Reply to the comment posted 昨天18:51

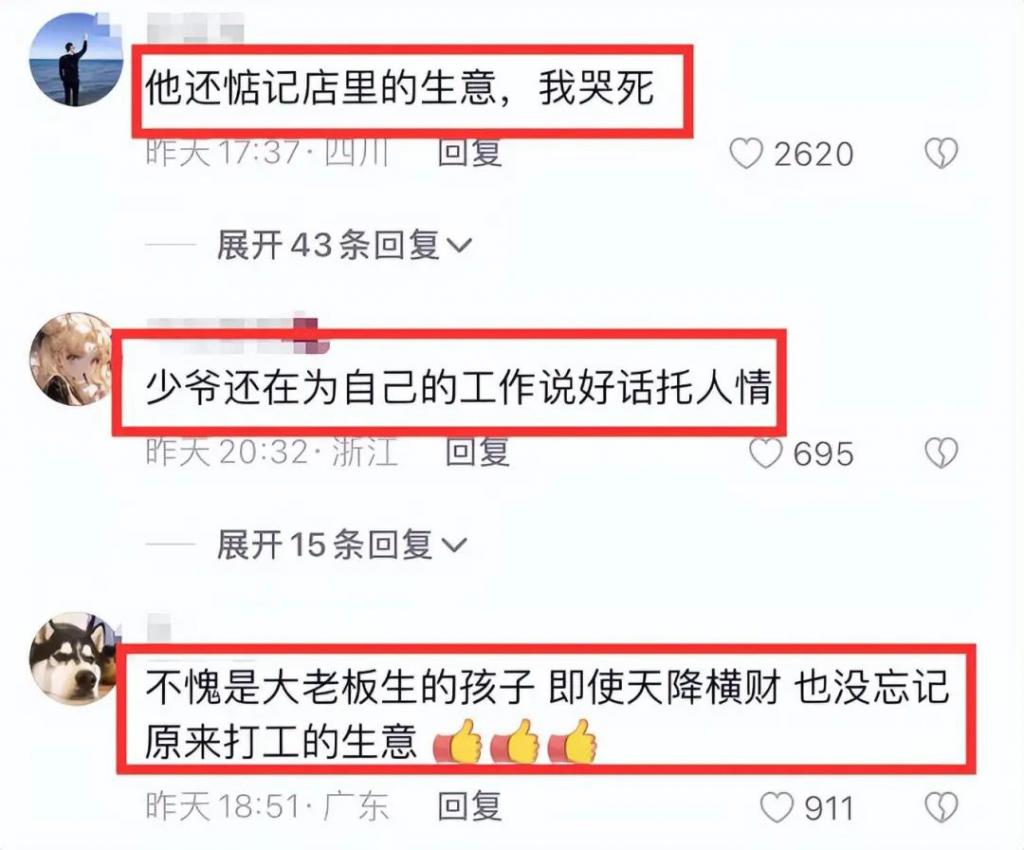click(x=469, y=806)
